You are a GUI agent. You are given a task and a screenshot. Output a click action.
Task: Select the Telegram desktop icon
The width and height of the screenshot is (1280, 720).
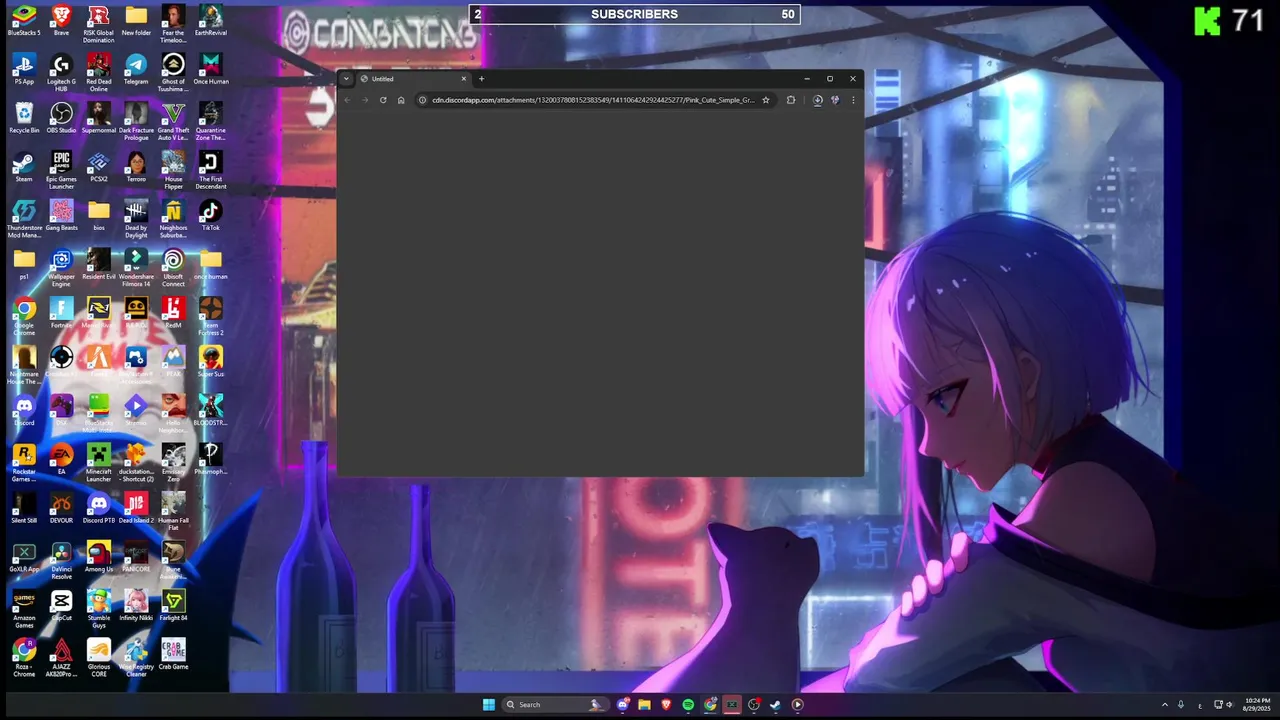[x=136, y=70]
